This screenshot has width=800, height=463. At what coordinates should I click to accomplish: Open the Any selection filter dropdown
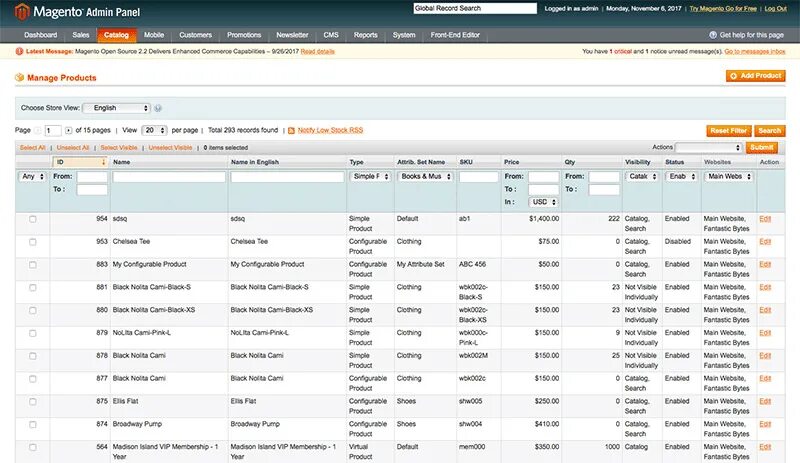tap(33, 177)
